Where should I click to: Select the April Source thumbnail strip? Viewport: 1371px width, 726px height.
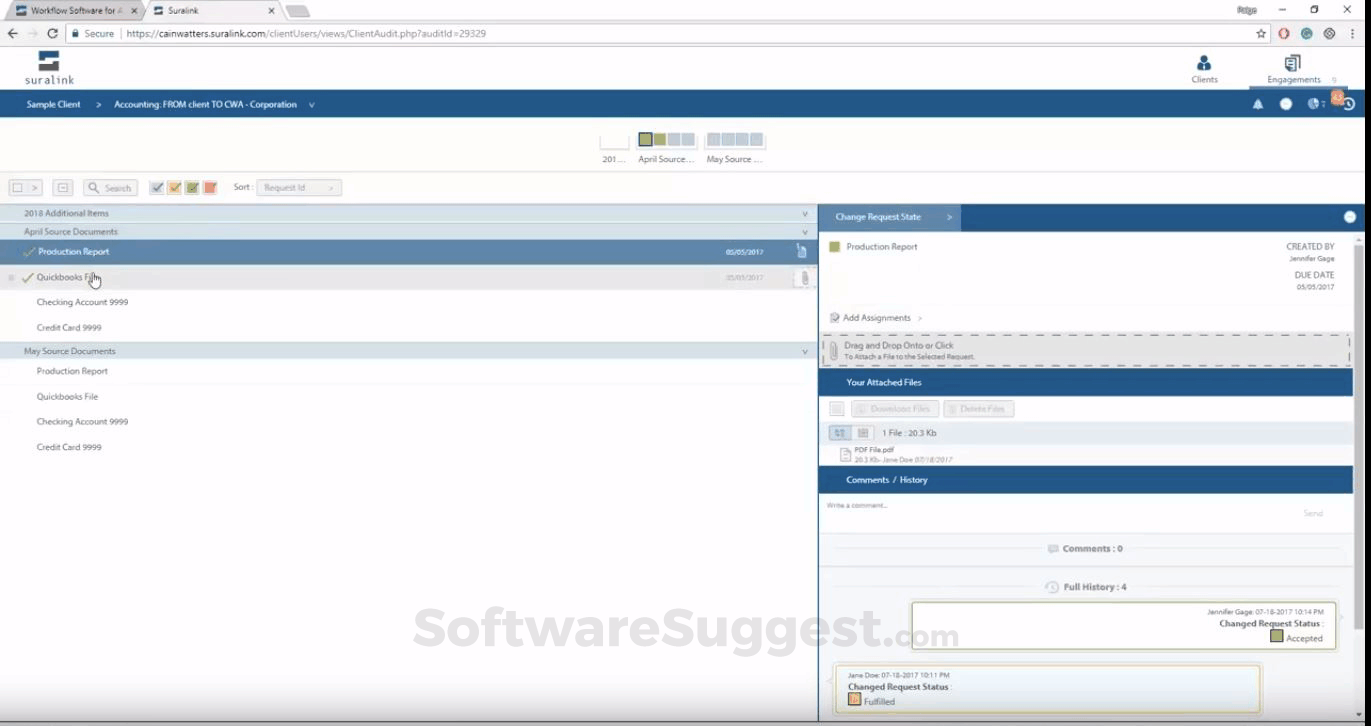(x=665, y=139)
